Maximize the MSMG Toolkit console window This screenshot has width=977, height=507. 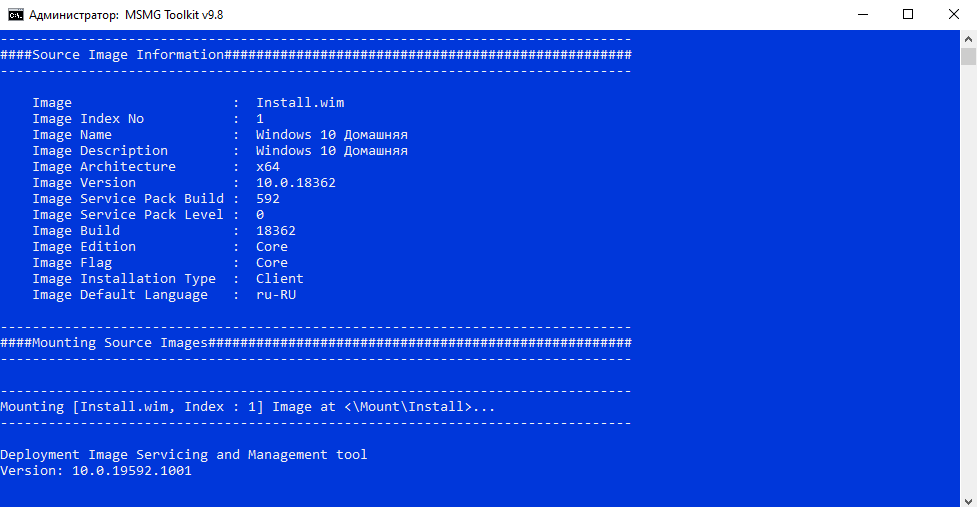908,14
